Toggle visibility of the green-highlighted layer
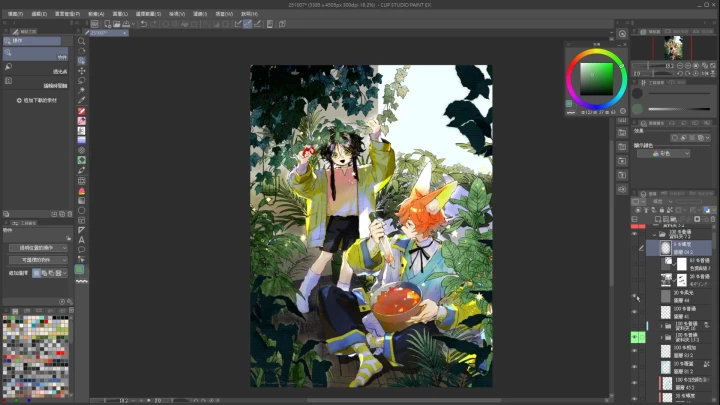The image size is (720, 405). pyautogui.click(x=634, y=338)
